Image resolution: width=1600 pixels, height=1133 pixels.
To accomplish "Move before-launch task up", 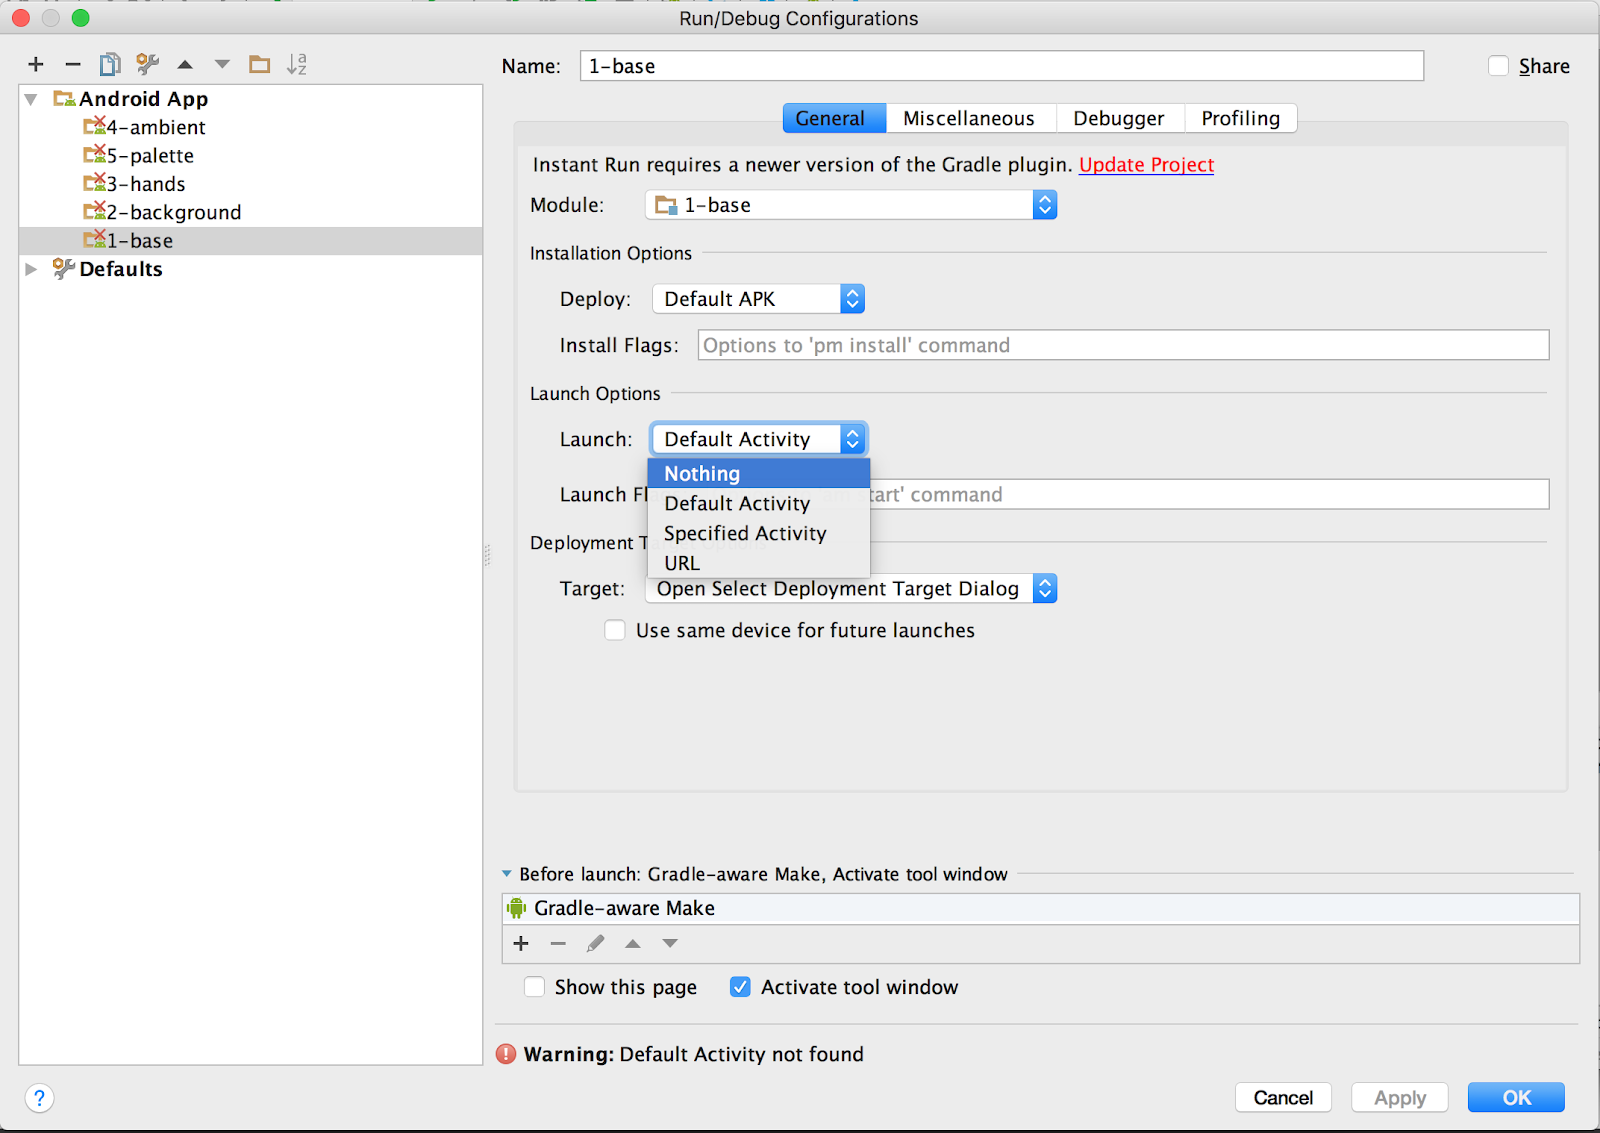I will (x=633, y=943).
